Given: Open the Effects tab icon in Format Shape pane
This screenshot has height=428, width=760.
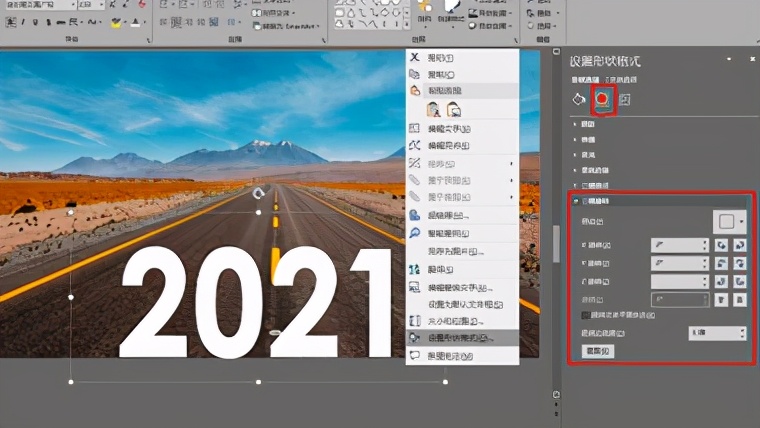Looking at the screenshot, I should coord(602,99).
